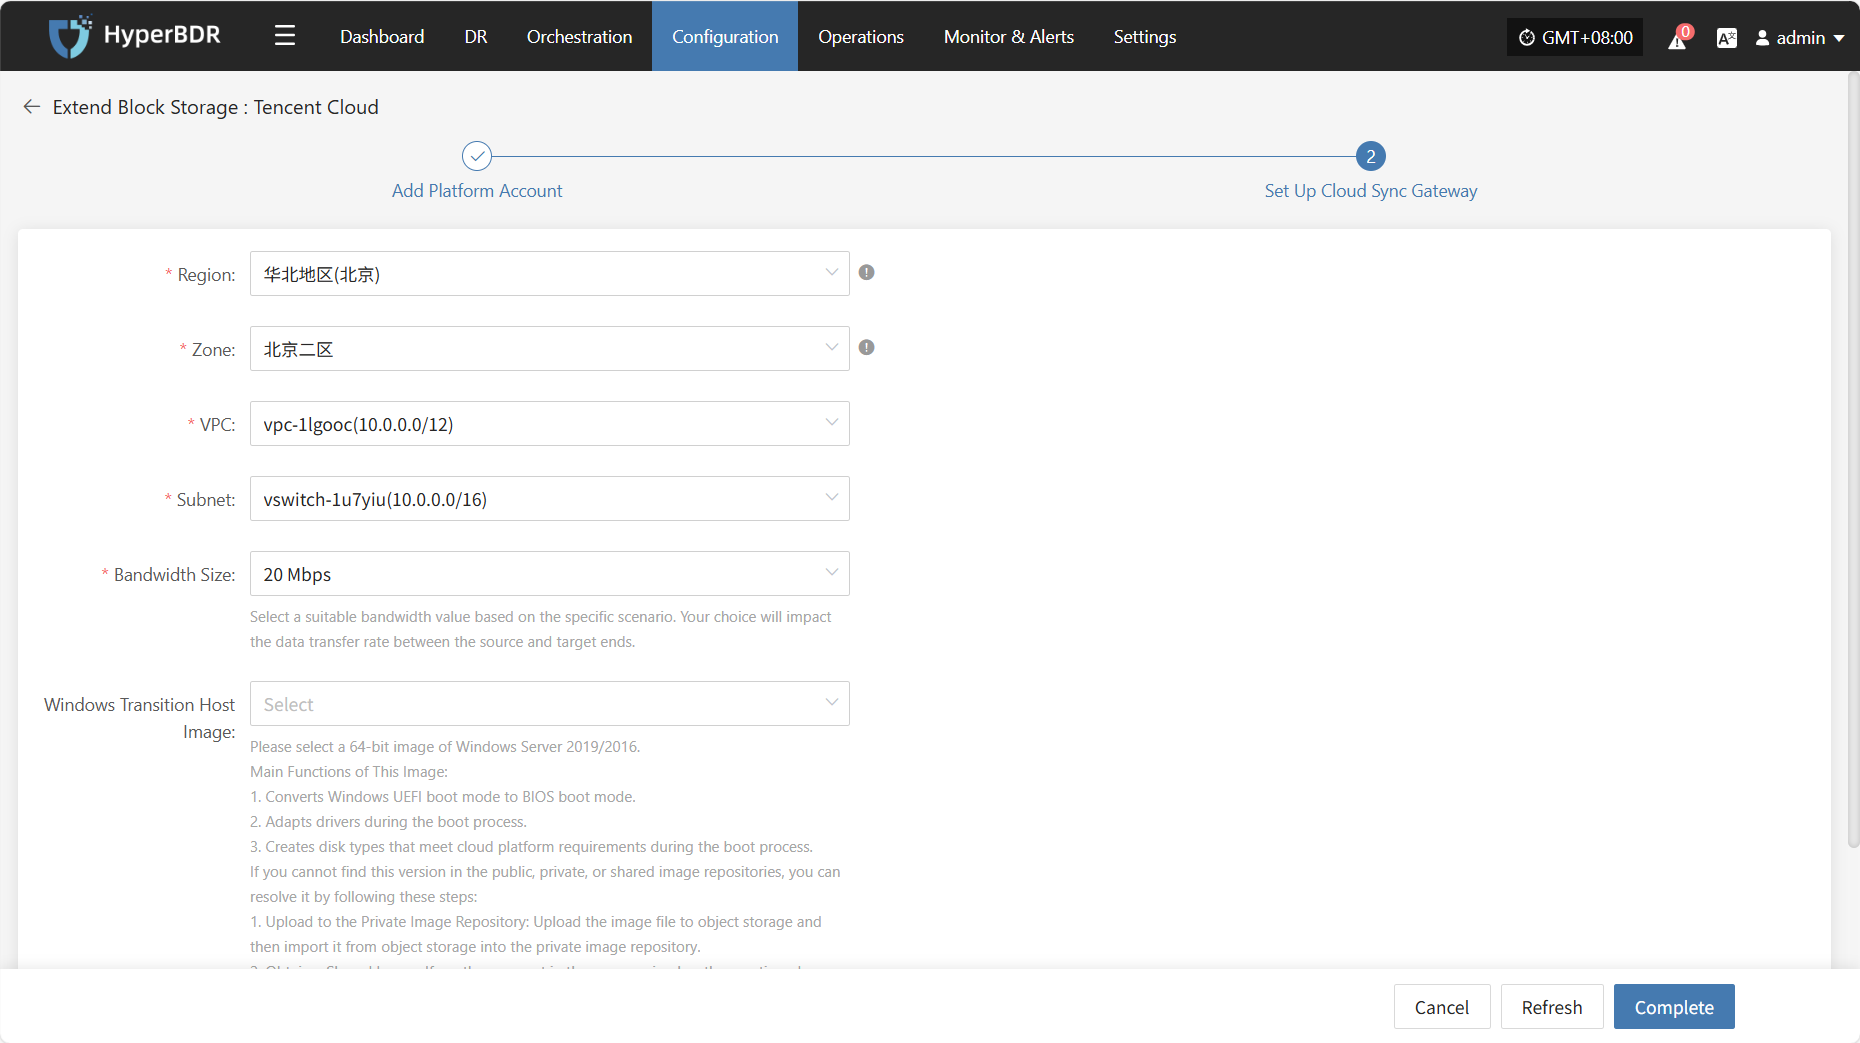Open the Operations menu
Viewport: 1860px width, 1043px height.
[861, 36]
